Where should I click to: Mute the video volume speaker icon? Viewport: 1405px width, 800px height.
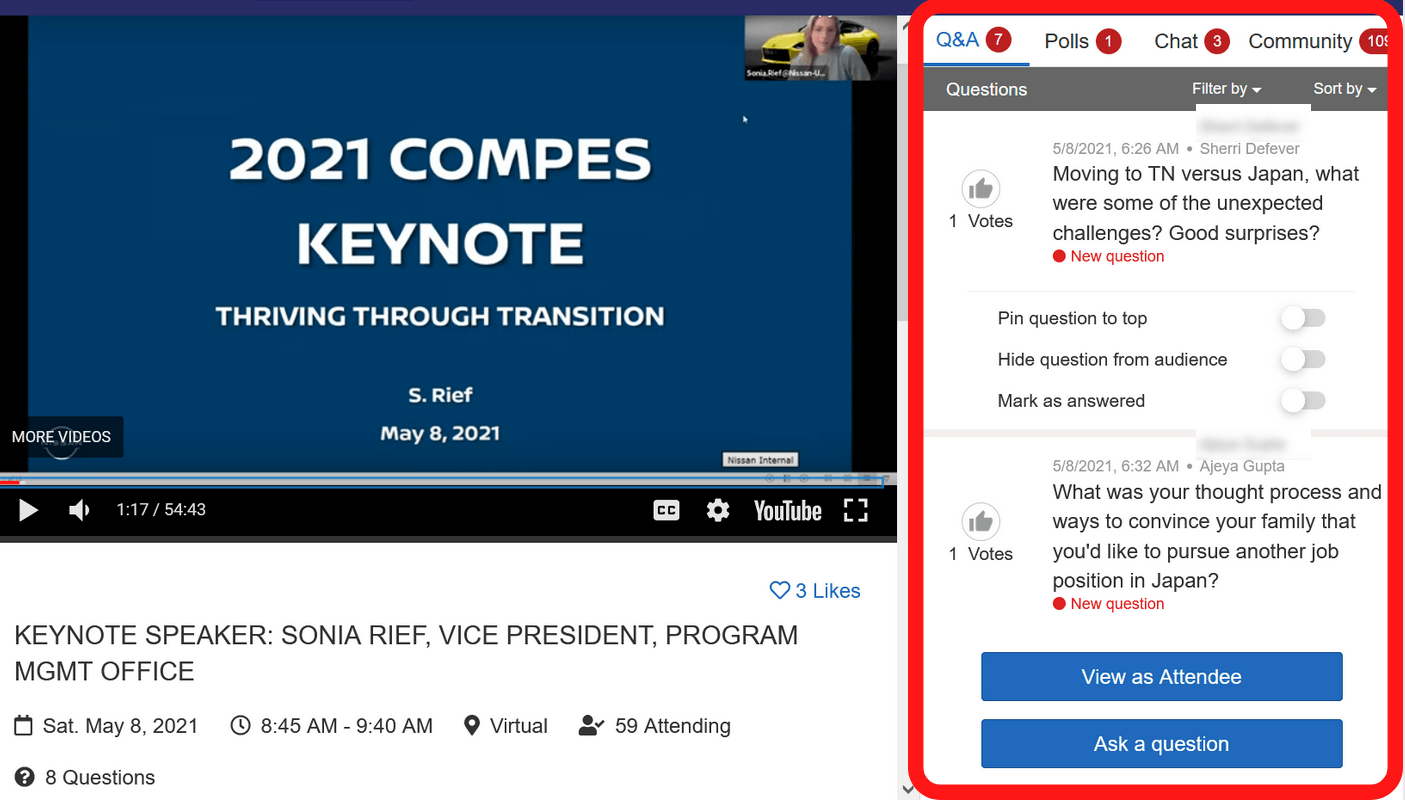(79, 511)
